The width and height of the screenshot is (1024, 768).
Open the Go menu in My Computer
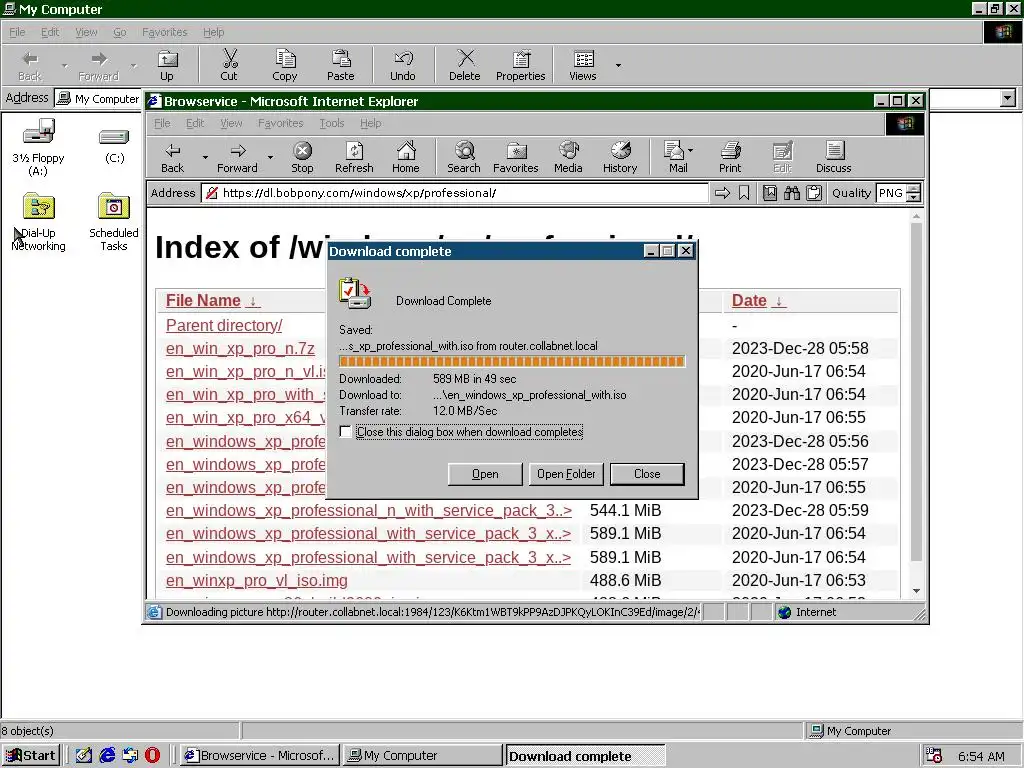coord(120,32)
